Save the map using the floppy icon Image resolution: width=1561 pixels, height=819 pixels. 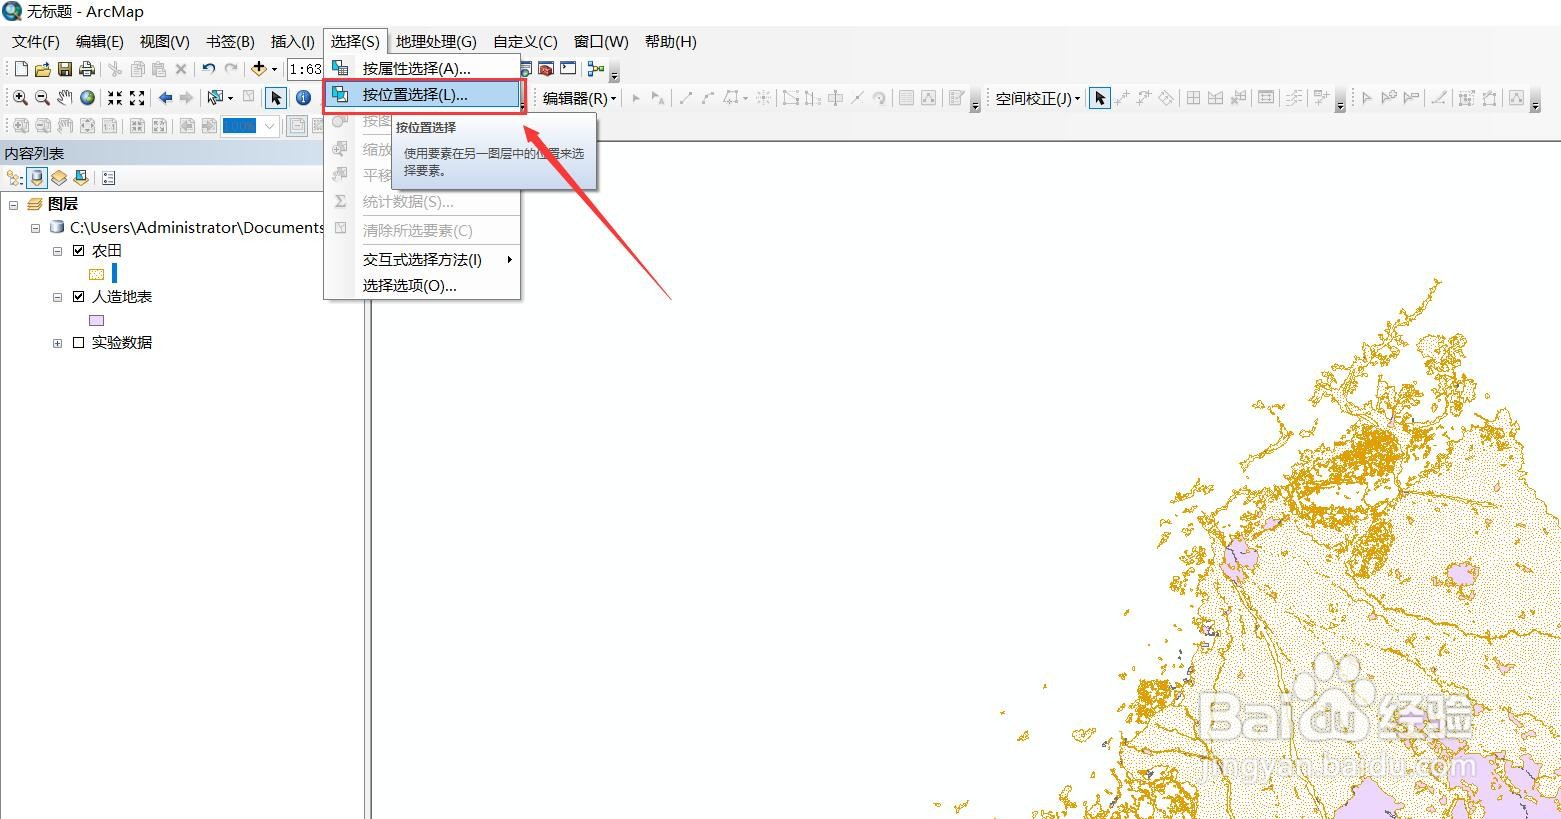point(64,69)
